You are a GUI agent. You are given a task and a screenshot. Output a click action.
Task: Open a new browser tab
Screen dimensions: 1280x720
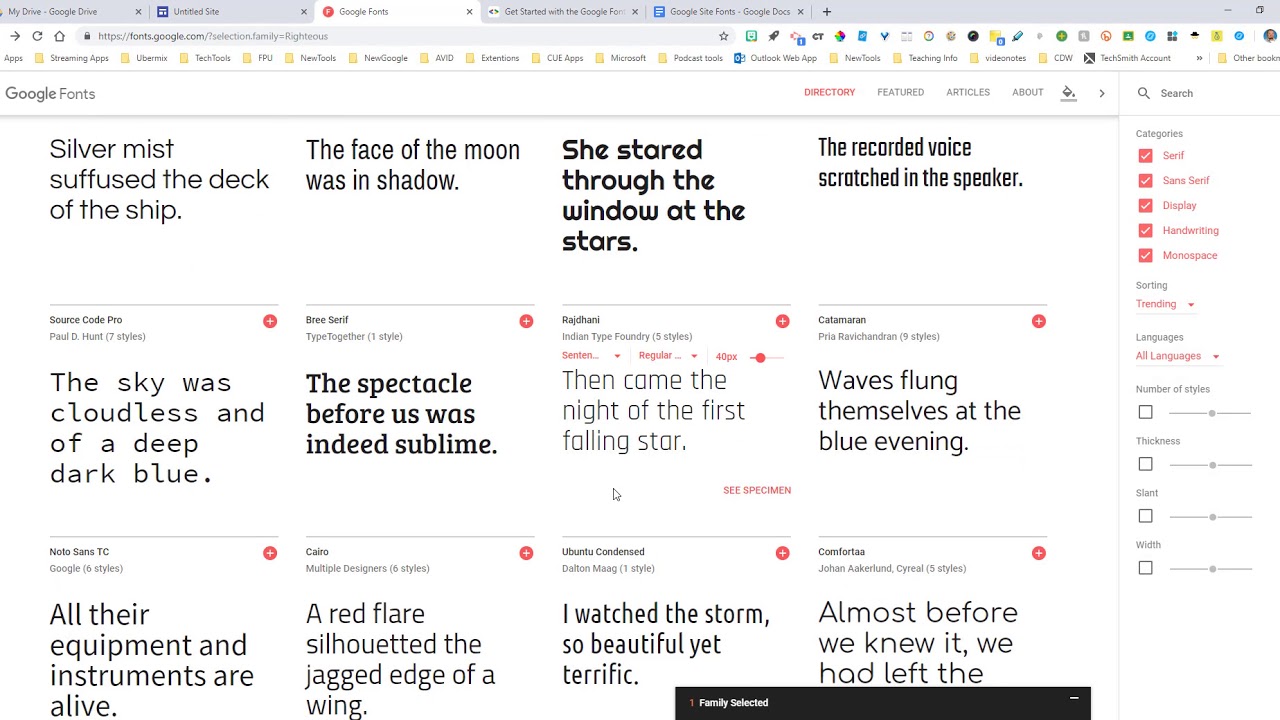point(826,12)
